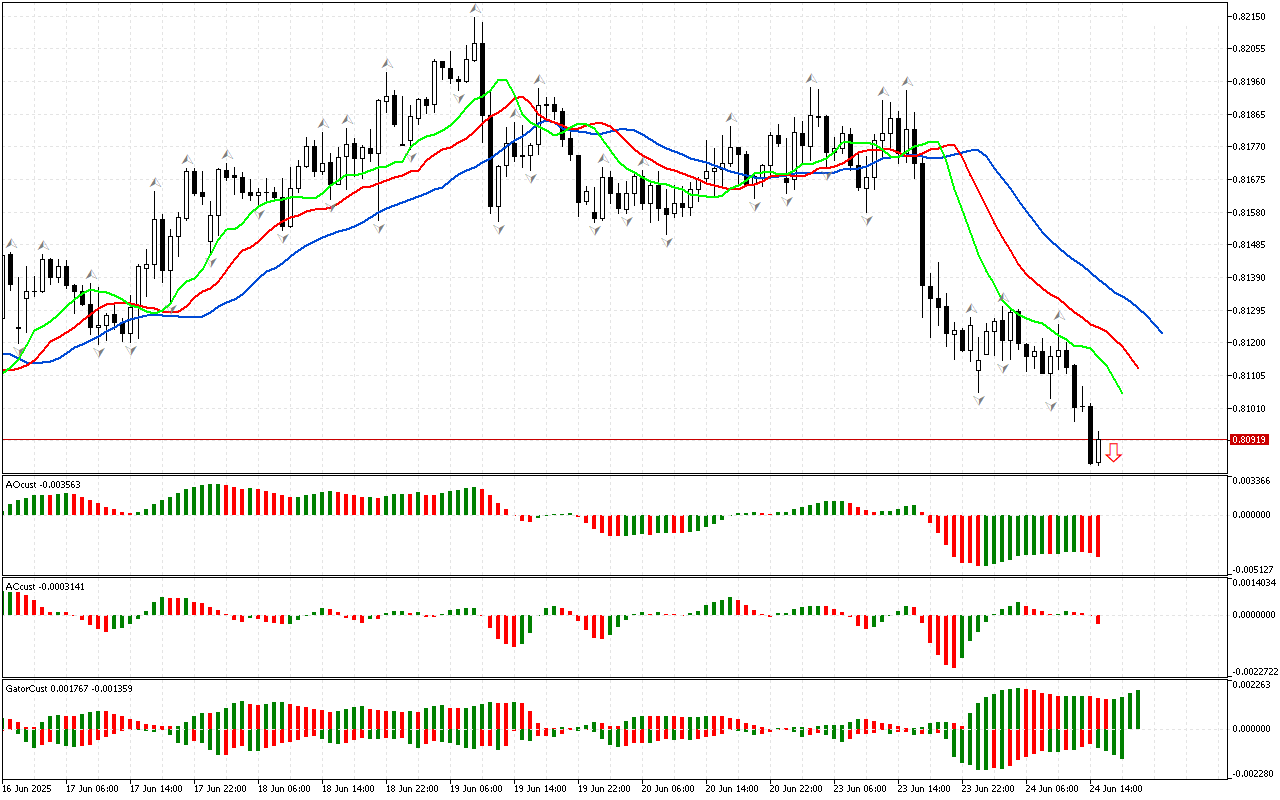
Task: Click the 19 Jun 14:00 time label
Action: click(x=538, y=789)
